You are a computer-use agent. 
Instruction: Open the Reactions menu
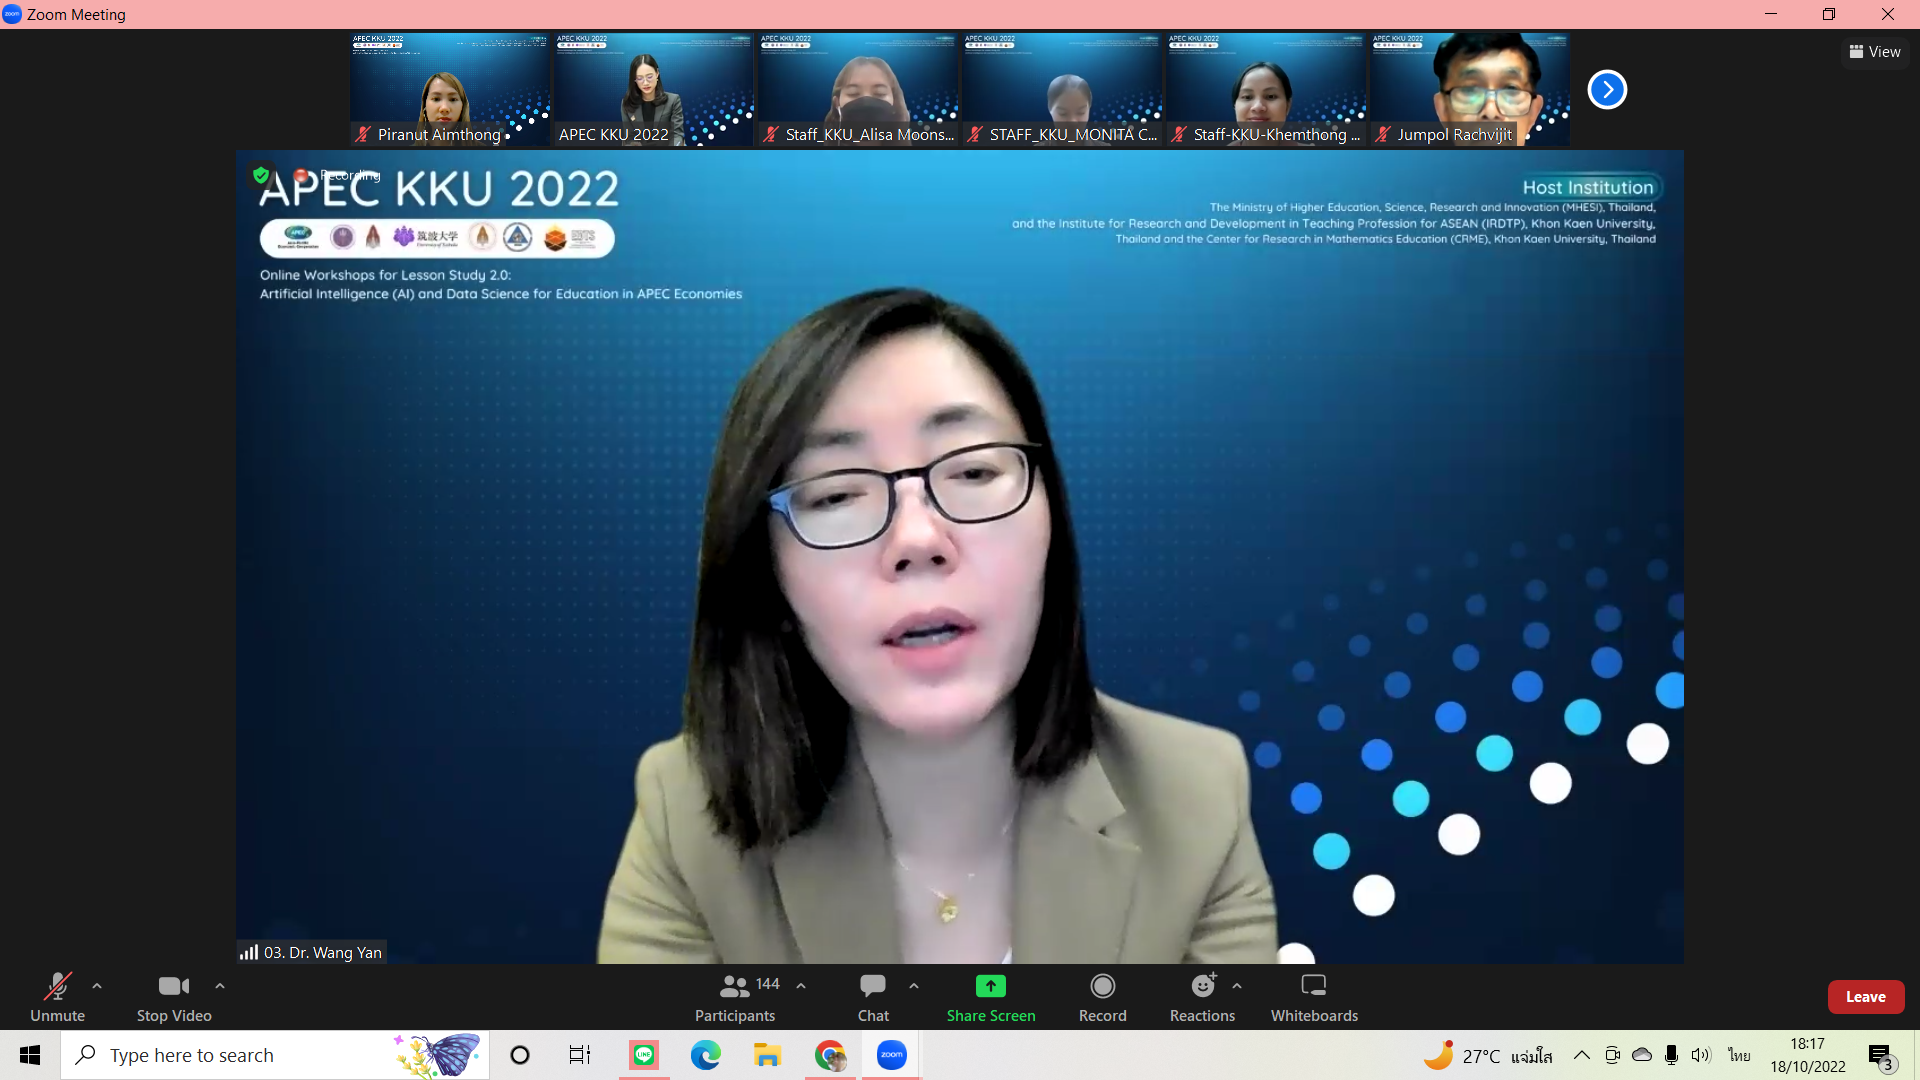point(1202,998)
